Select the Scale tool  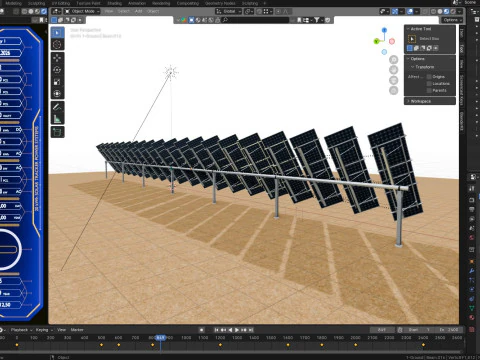(x=57, y=82)
